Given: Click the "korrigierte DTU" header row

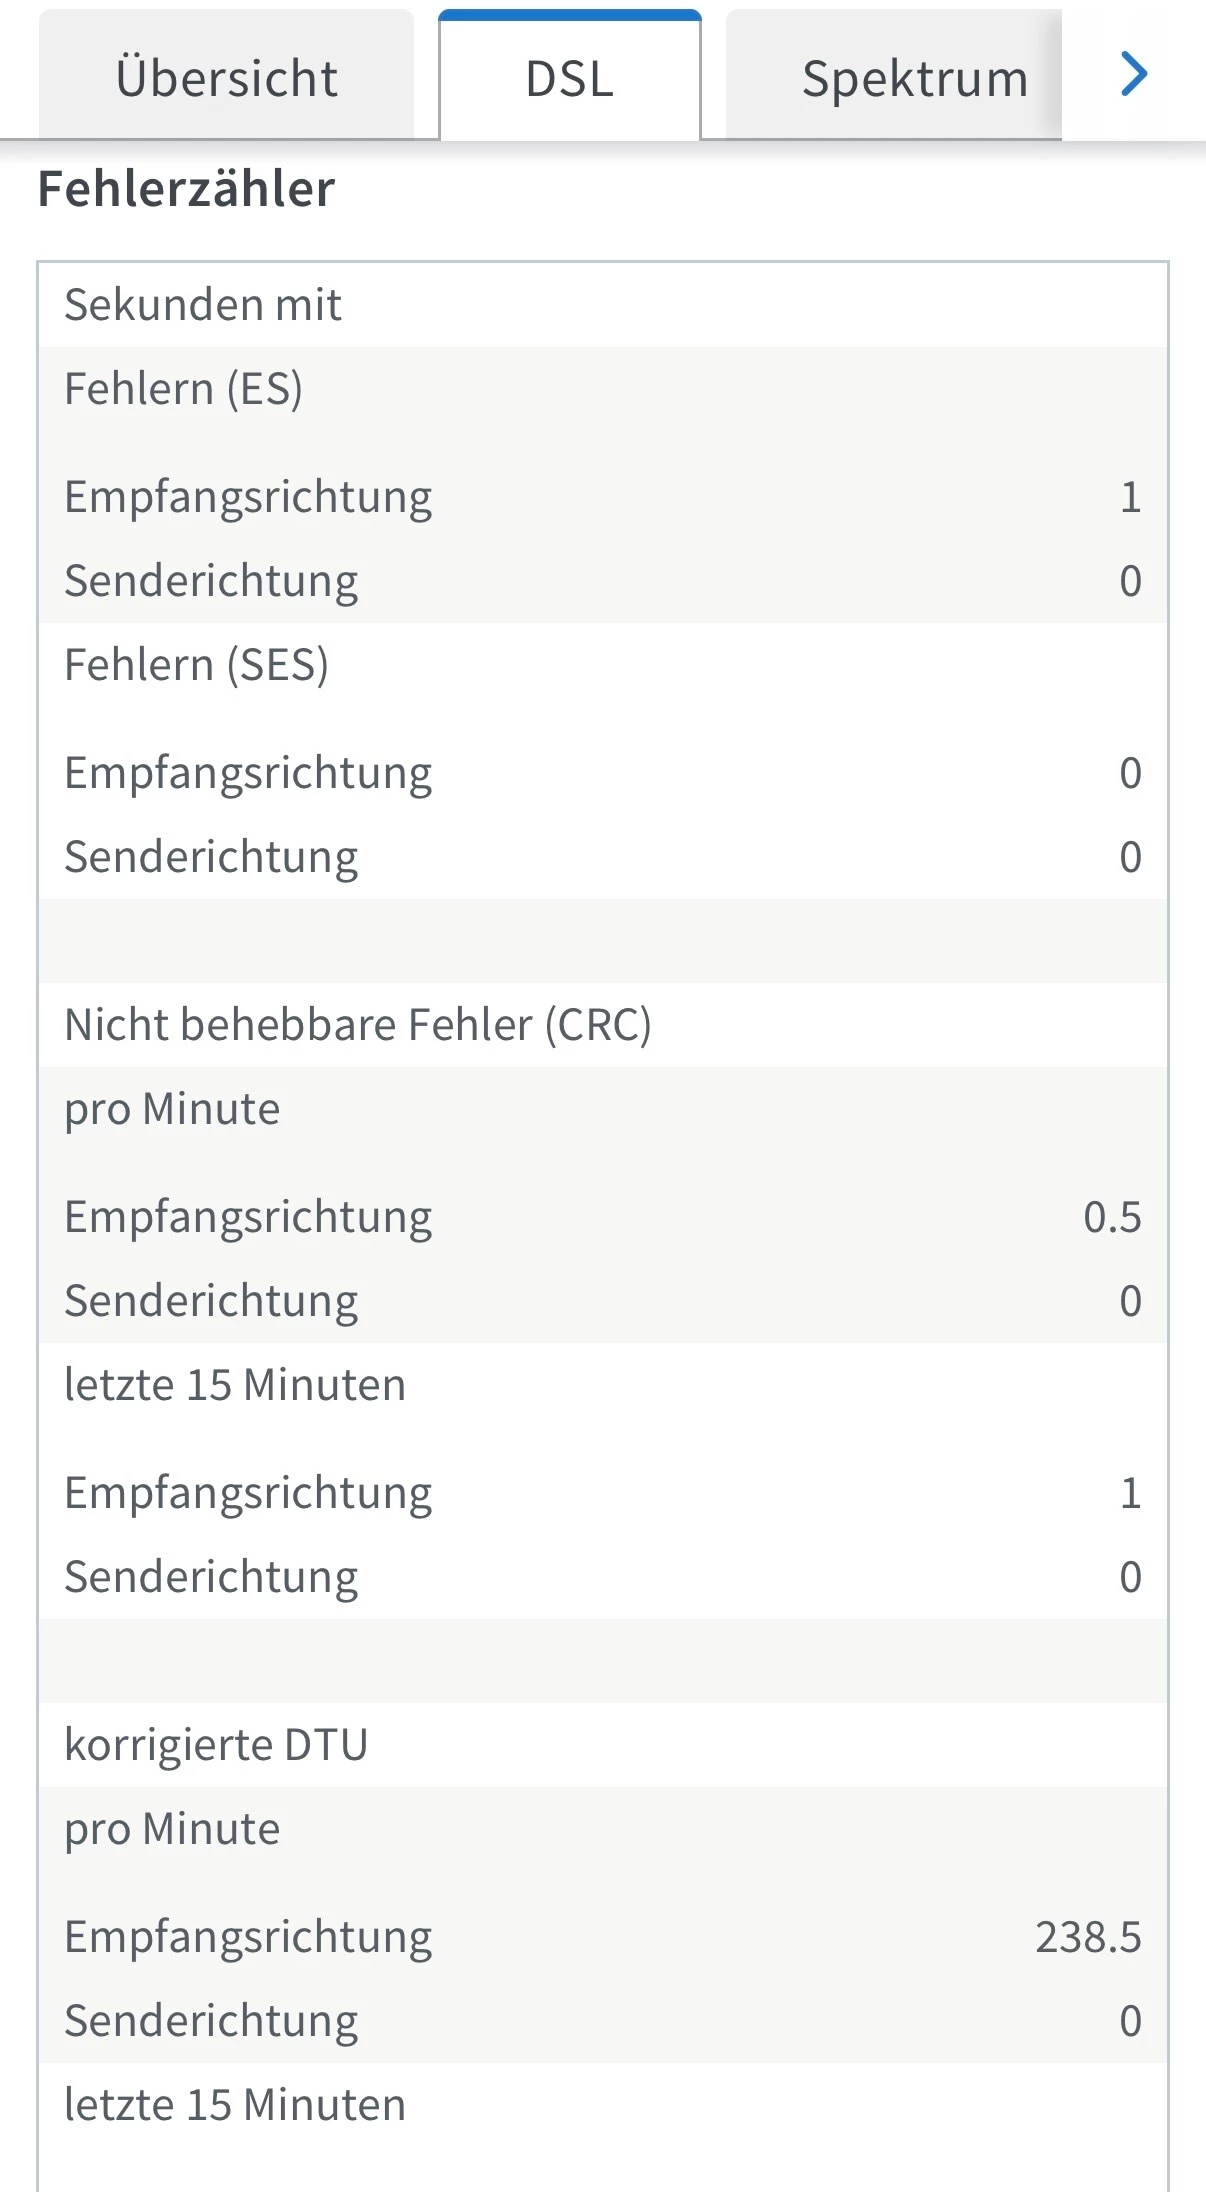Looking at the screenshot, I should tap(216, 1745).
